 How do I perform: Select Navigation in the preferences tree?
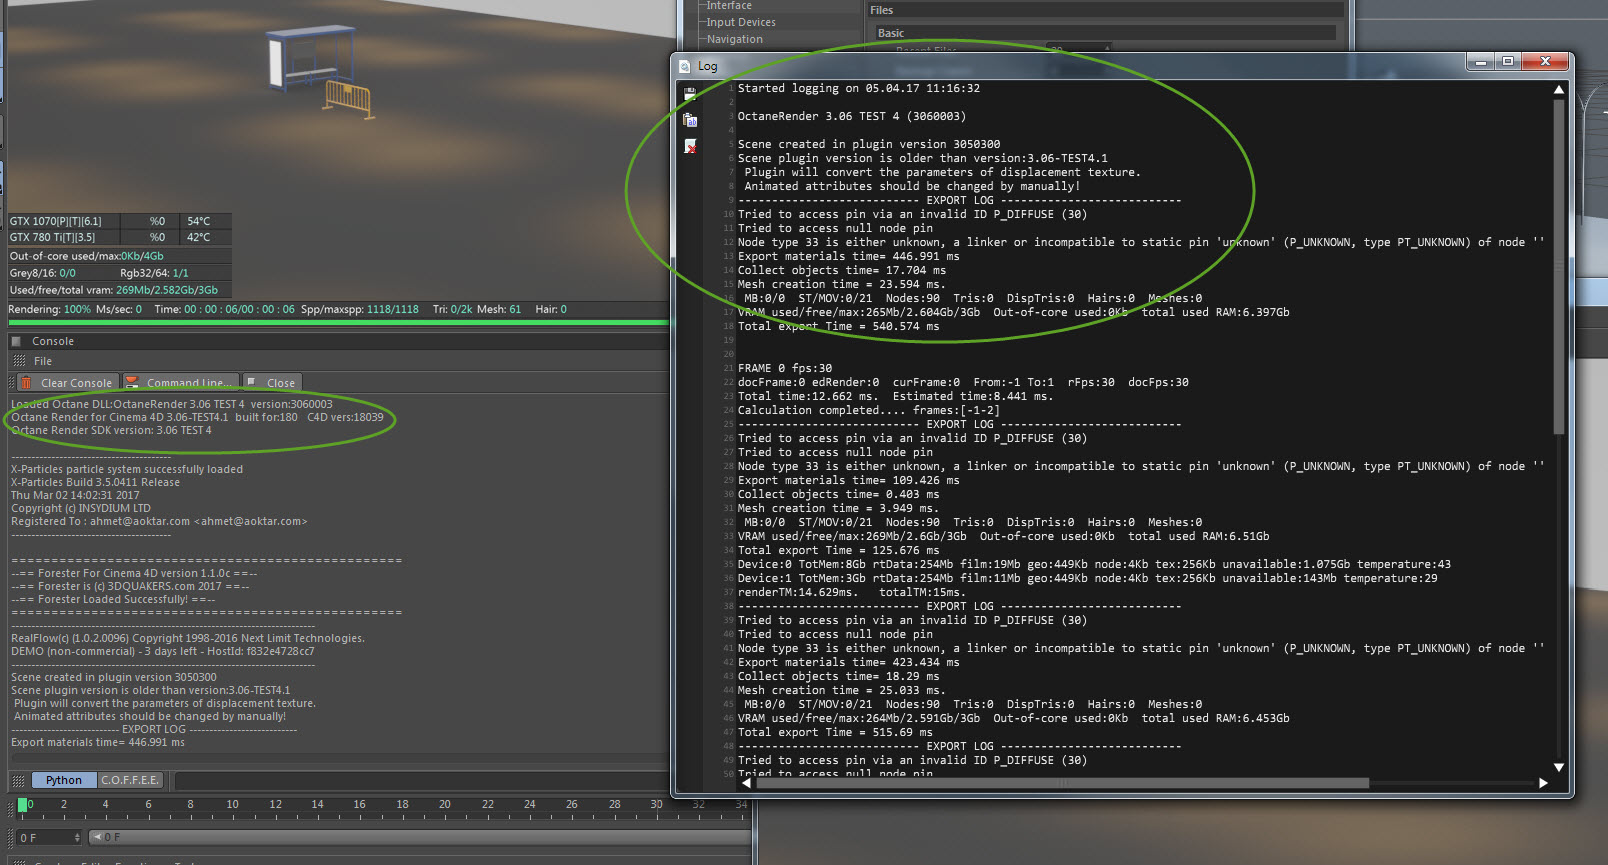tap(735, 39)
